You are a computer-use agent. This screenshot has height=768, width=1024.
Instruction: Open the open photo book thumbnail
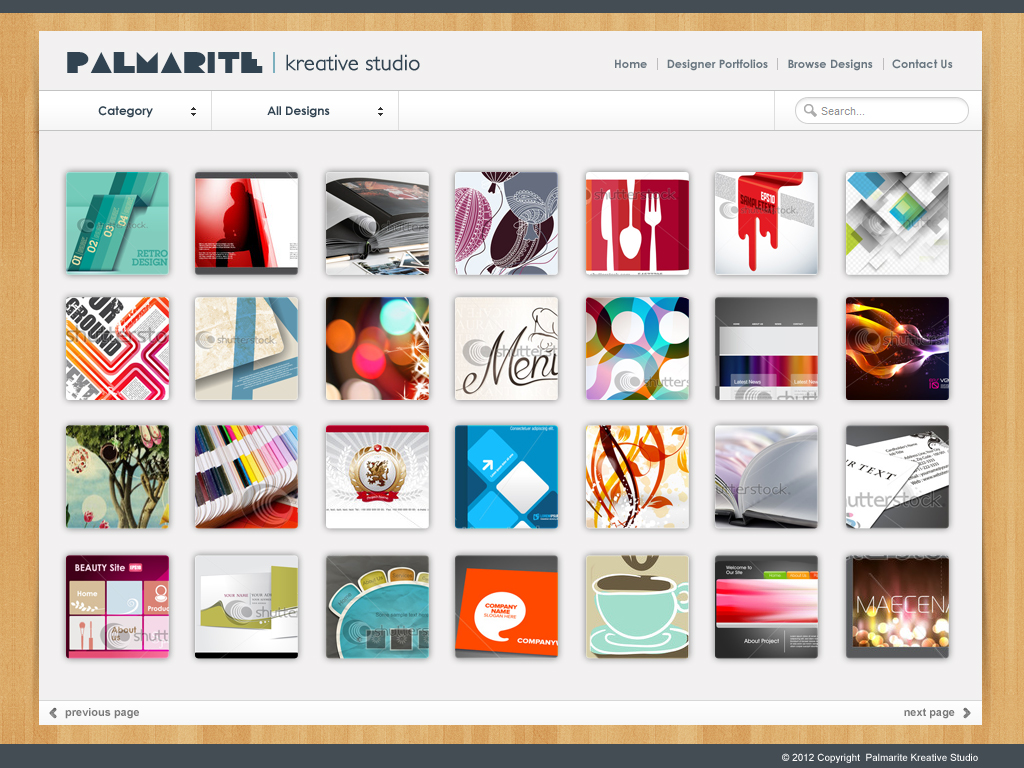(377, 223)
